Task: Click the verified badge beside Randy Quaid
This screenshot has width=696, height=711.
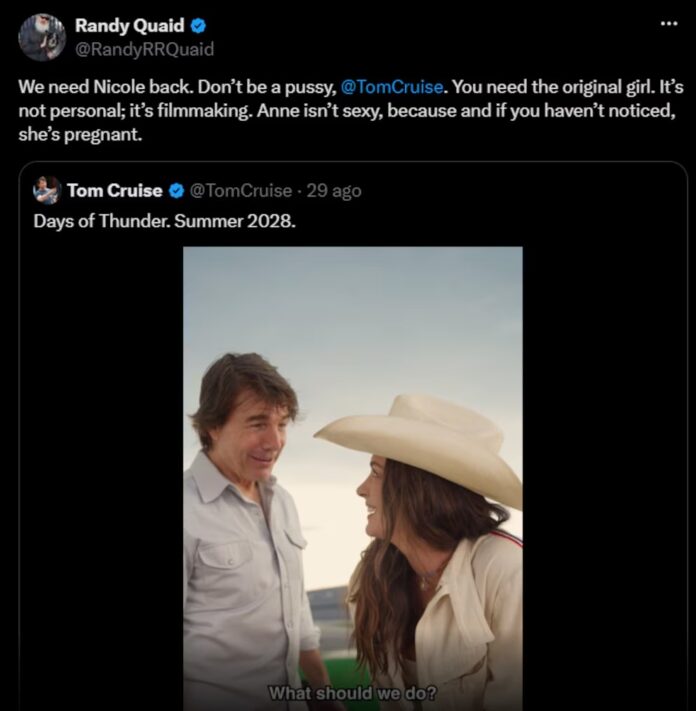Action: coord(198,26)
